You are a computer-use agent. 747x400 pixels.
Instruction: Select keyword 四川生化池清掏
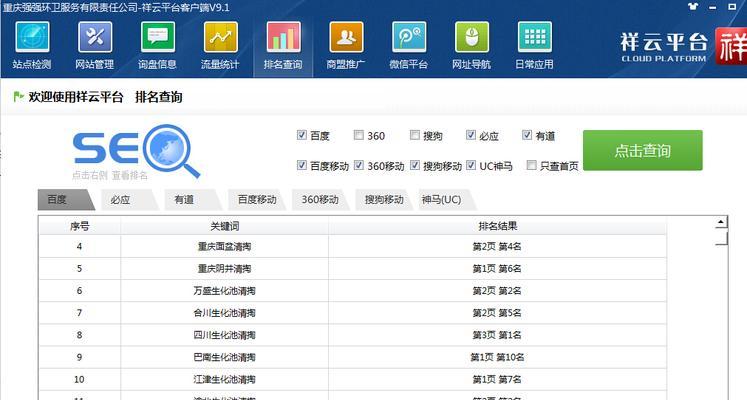coord(224,335)
